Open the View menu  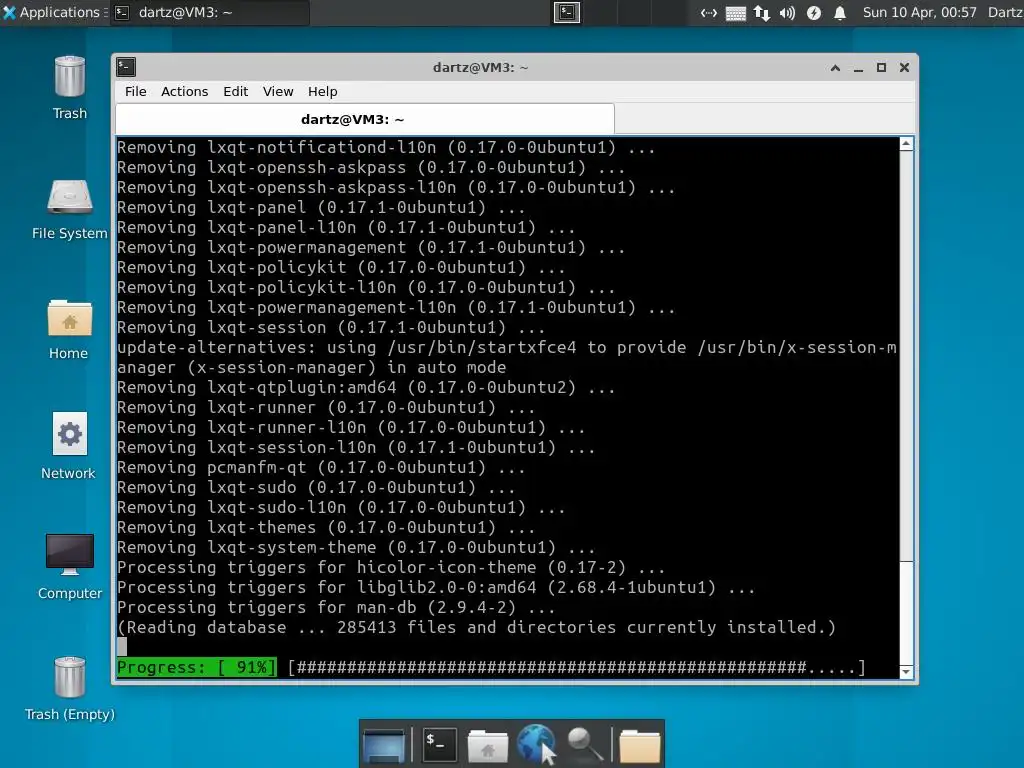(278, 91)
